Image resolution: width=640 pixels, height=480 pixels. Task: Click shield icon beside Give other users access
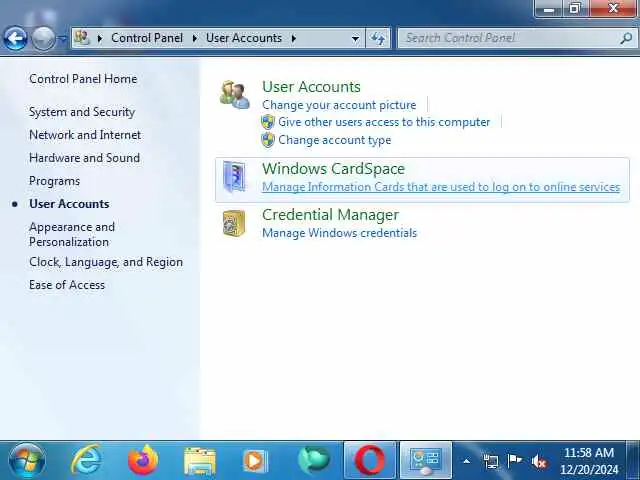268,122
